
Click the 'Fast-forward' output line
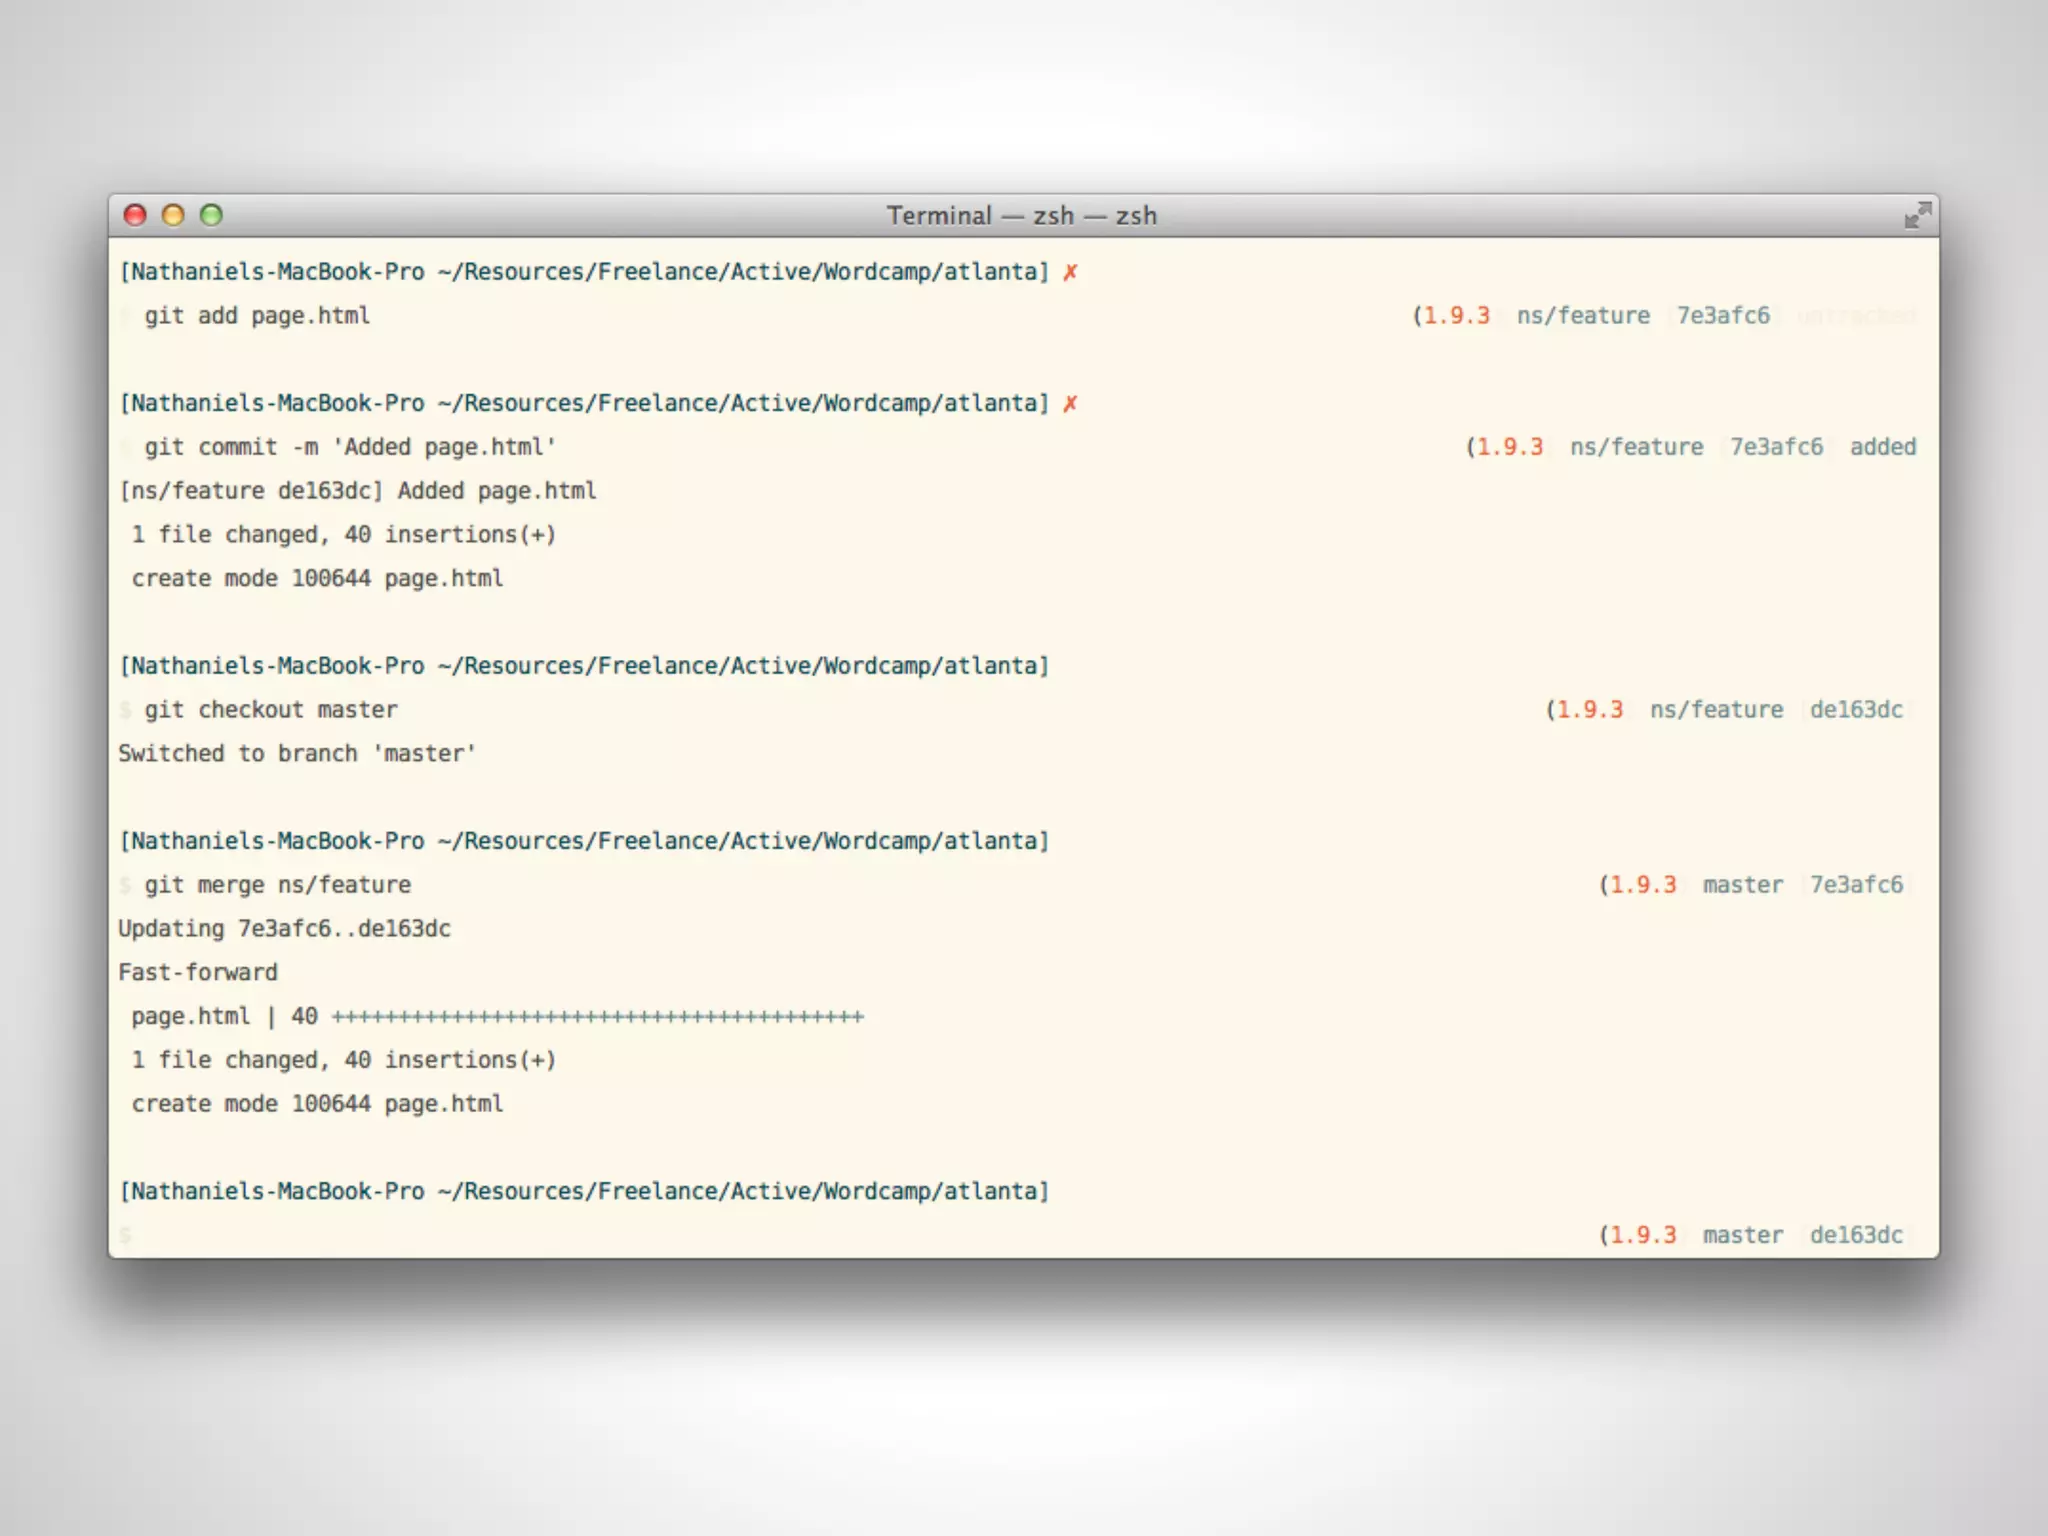tap(198, 972)
